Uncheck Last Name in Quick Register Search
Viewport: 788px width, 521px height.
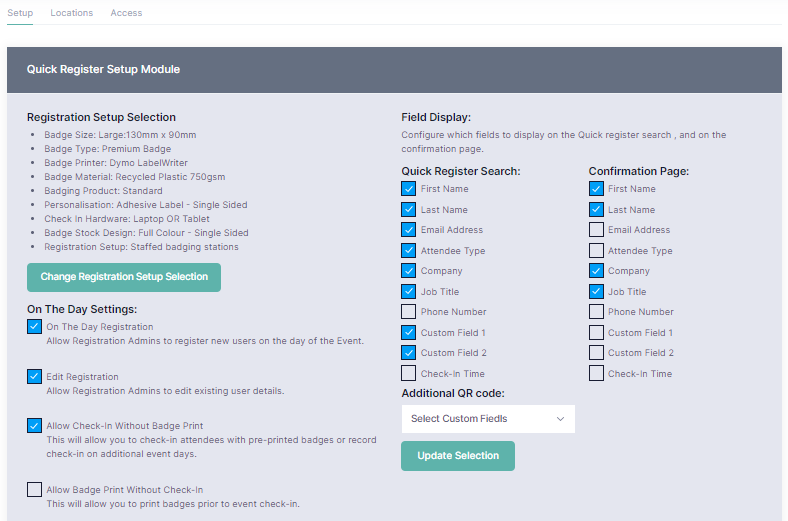point(409,210)
